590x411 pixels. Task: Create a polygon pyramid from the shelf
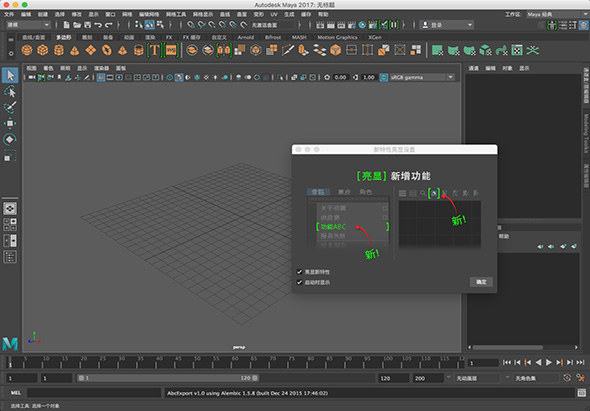pos(123,50)
